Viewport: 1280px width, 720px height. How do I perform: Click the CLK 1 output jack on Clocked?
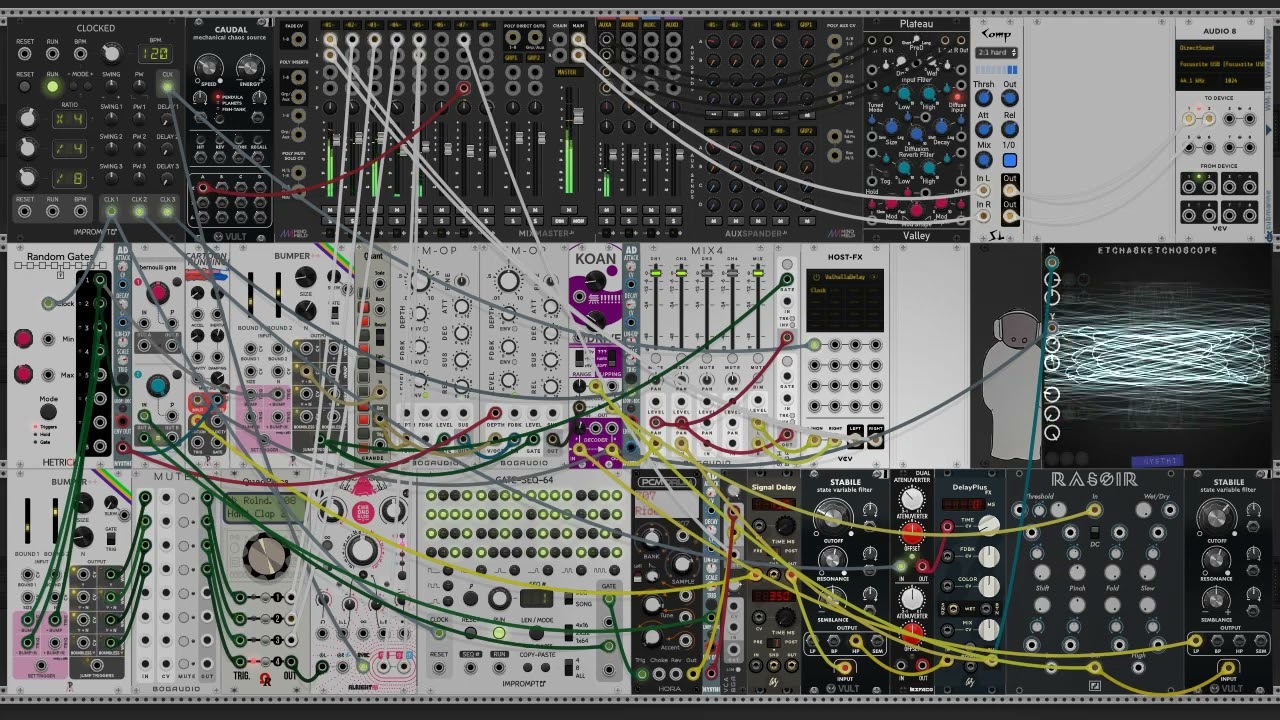(111, 211)
